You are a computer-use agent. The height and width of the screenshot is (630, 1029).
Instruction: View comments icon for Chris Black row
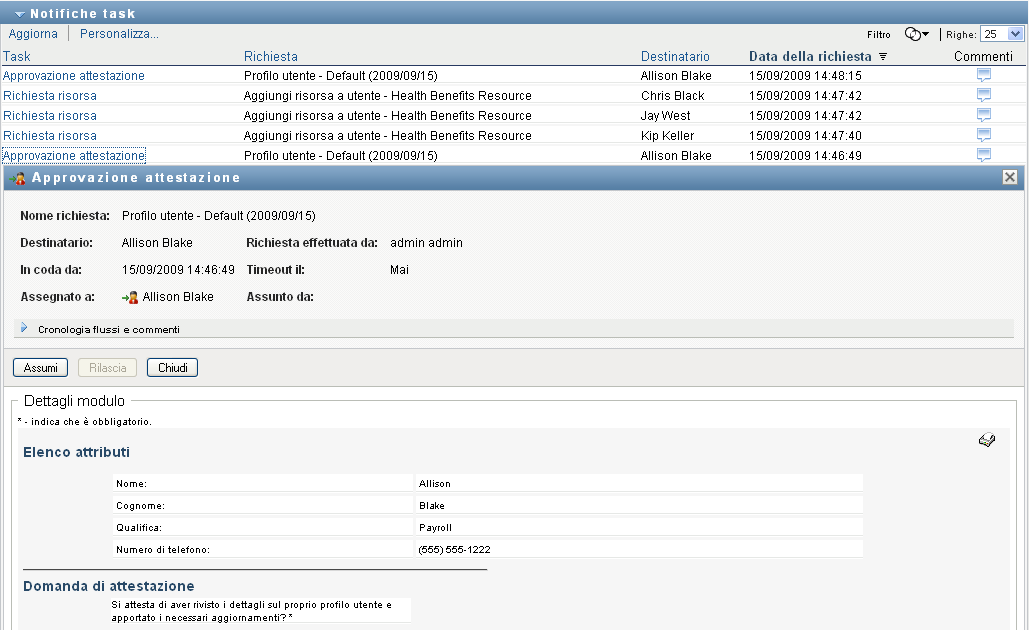click(x=983, y=95)
